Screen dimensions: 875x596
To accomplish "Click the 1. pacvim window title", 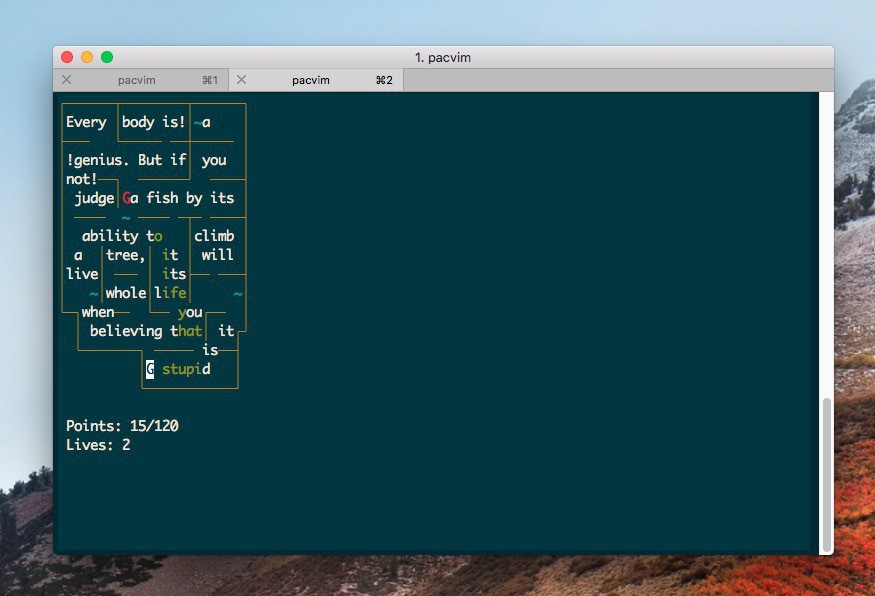I will click(442, 57).
